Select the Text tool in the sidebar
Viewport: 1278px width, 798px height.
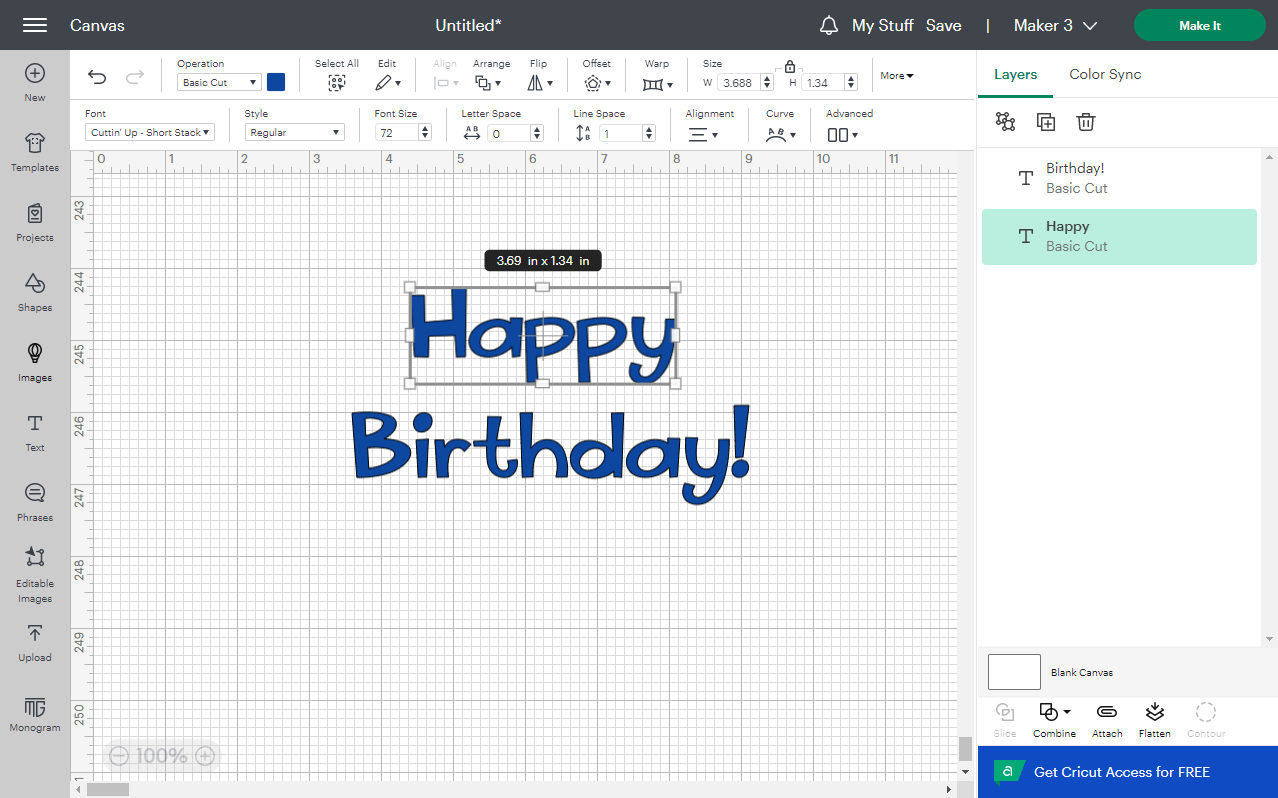(34, 432)
